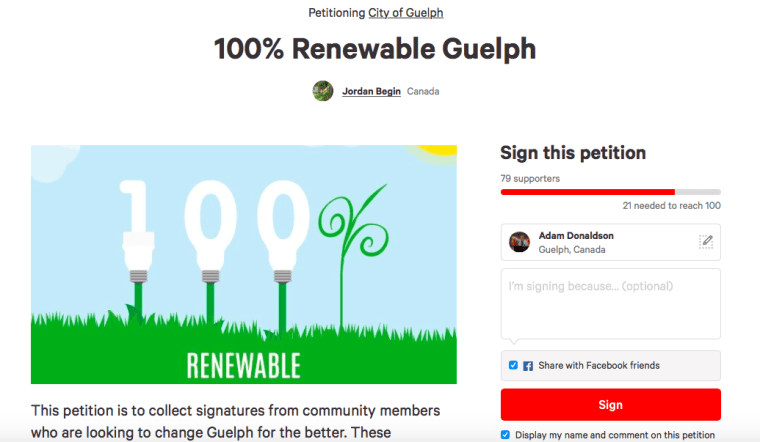This screenshot has height=442, width=760.
Task: Click the 100 Renewable petition image
Action: click(244, 264)
